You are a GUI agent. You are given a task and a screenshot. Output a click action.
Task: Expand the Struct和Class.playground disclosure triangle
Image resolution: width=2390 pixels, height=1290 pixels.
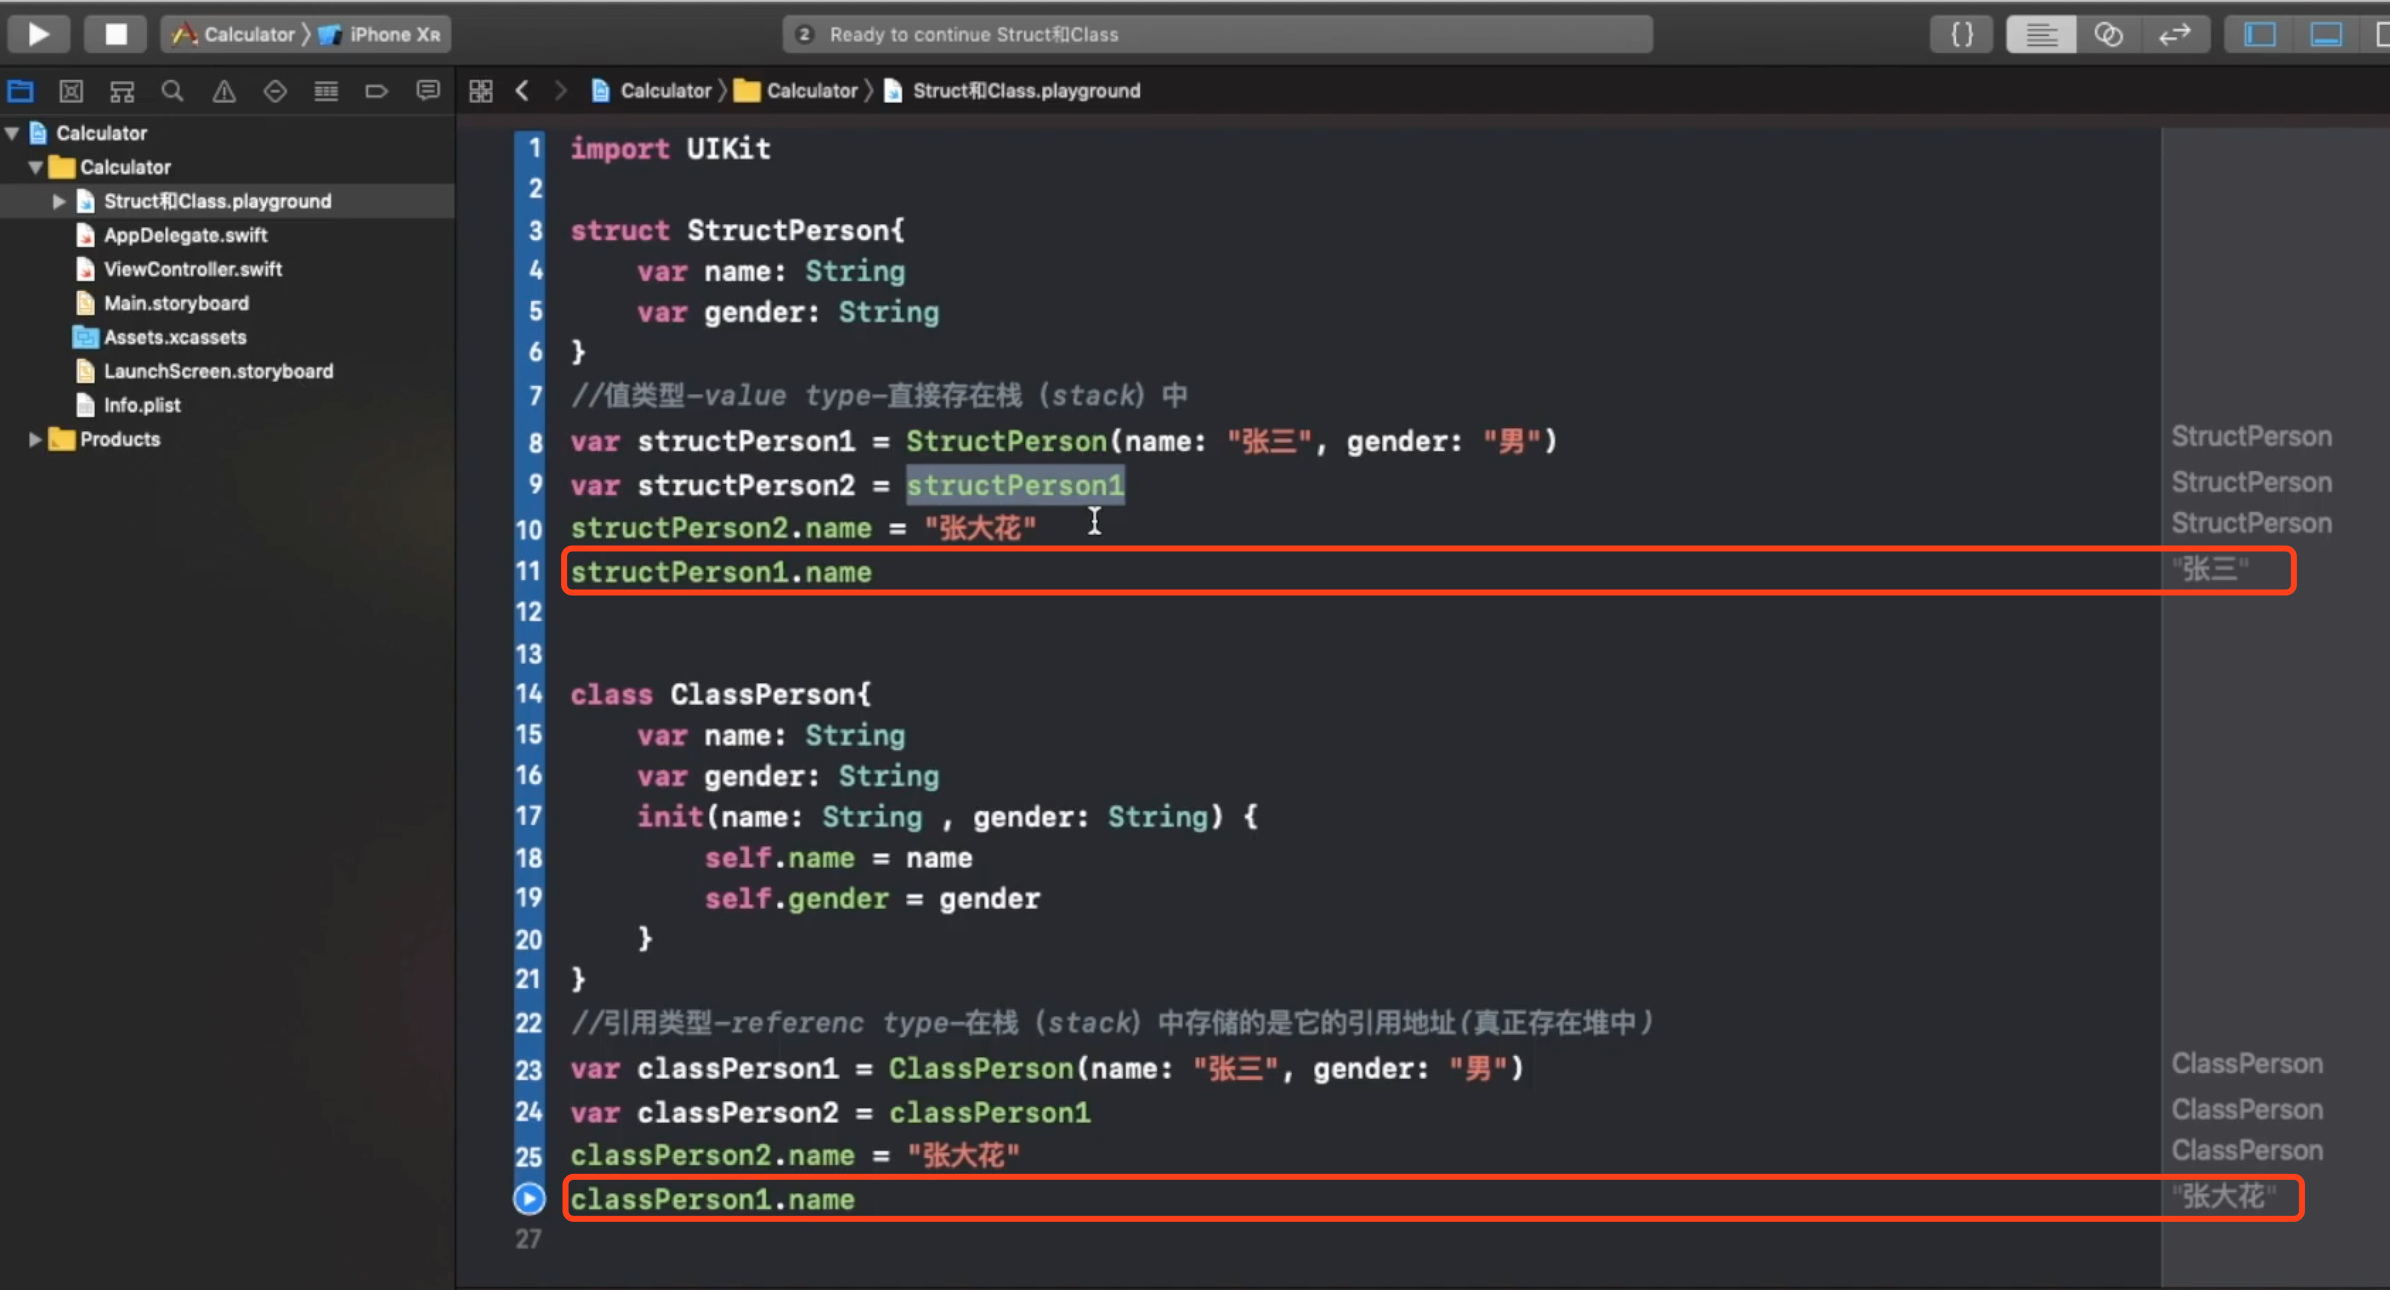[58, 201]
